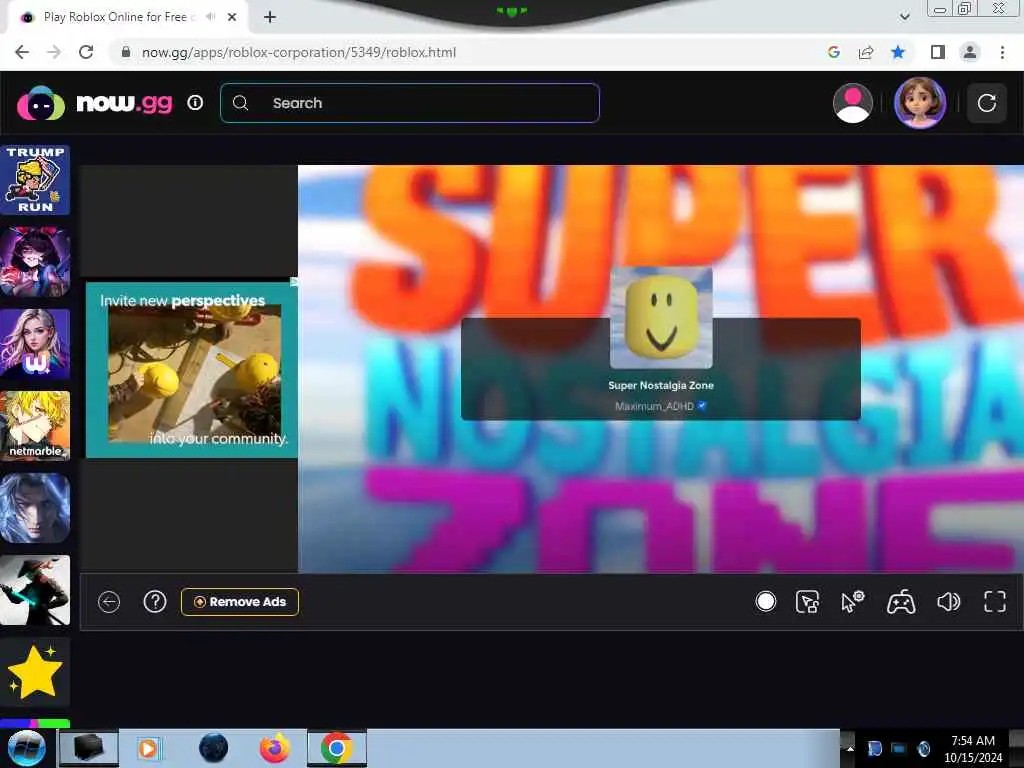Click the Invite new perspectives ad

191,370
